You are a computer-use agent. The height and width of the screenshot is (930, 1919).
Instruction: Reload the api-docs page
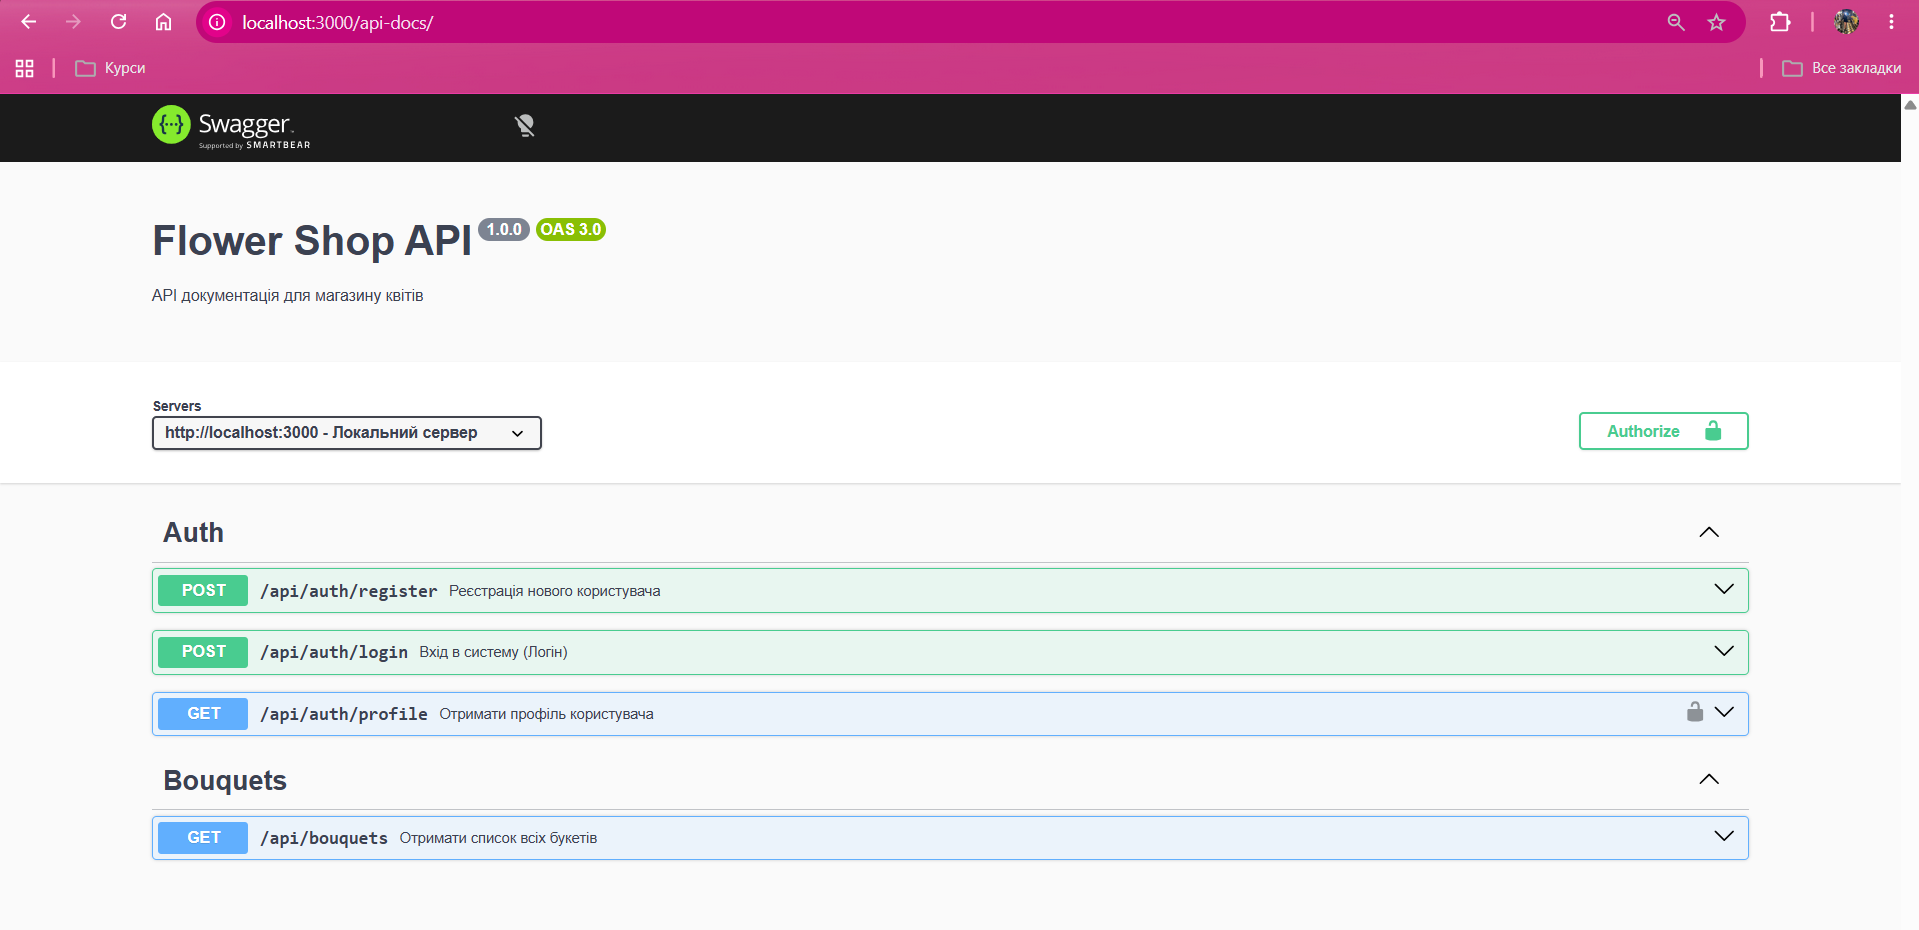coord(118,22)
